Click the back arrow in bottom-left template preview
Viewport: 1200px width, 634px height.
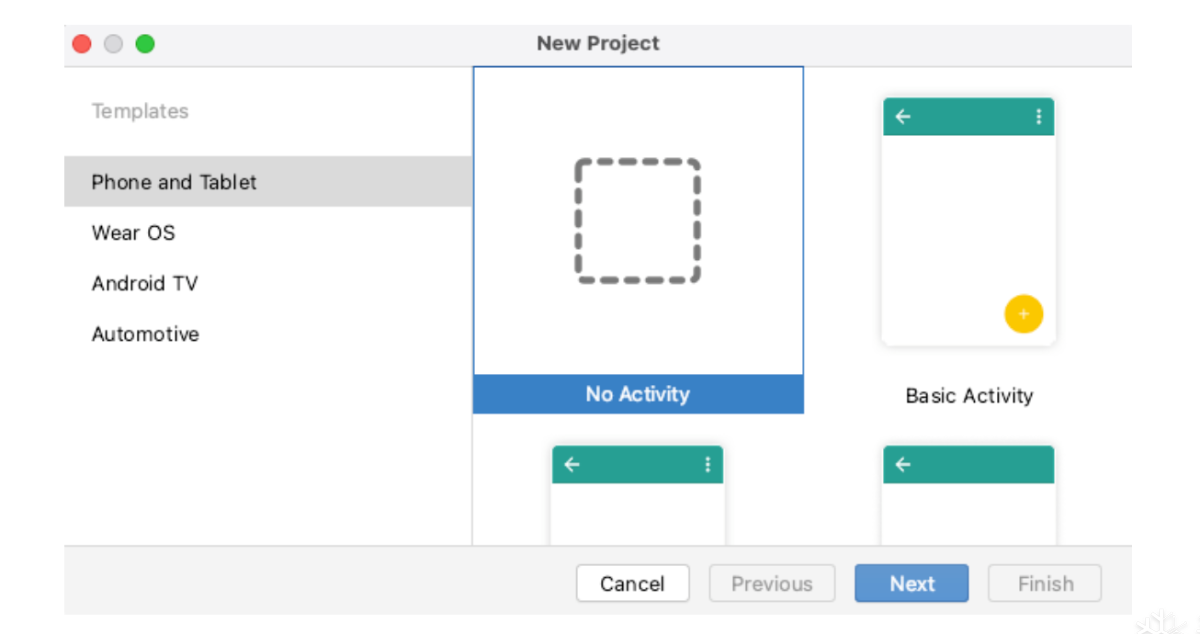tap(572, 465)
